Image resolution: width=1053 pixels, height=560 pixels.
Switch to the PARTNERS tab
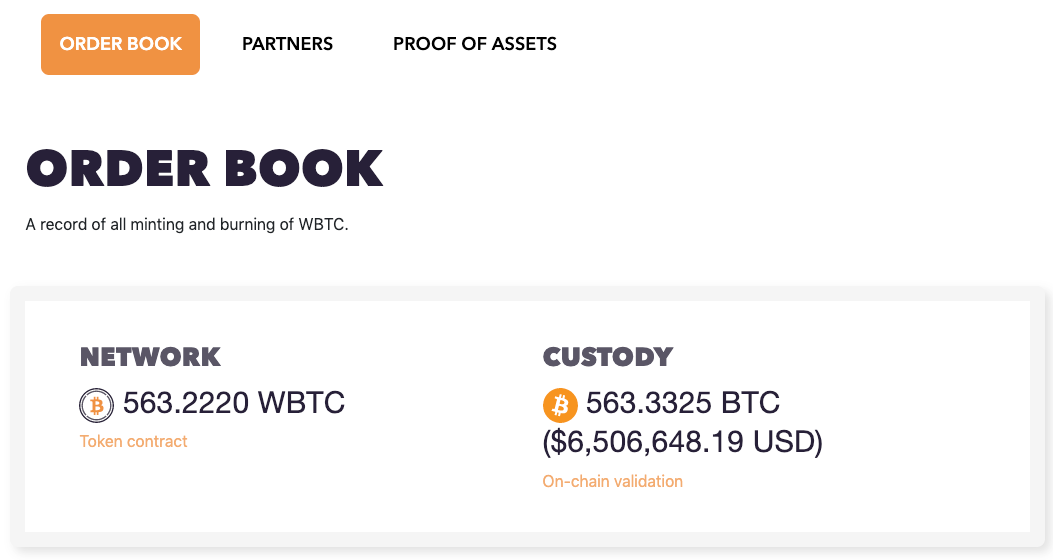tap(287, 44)
